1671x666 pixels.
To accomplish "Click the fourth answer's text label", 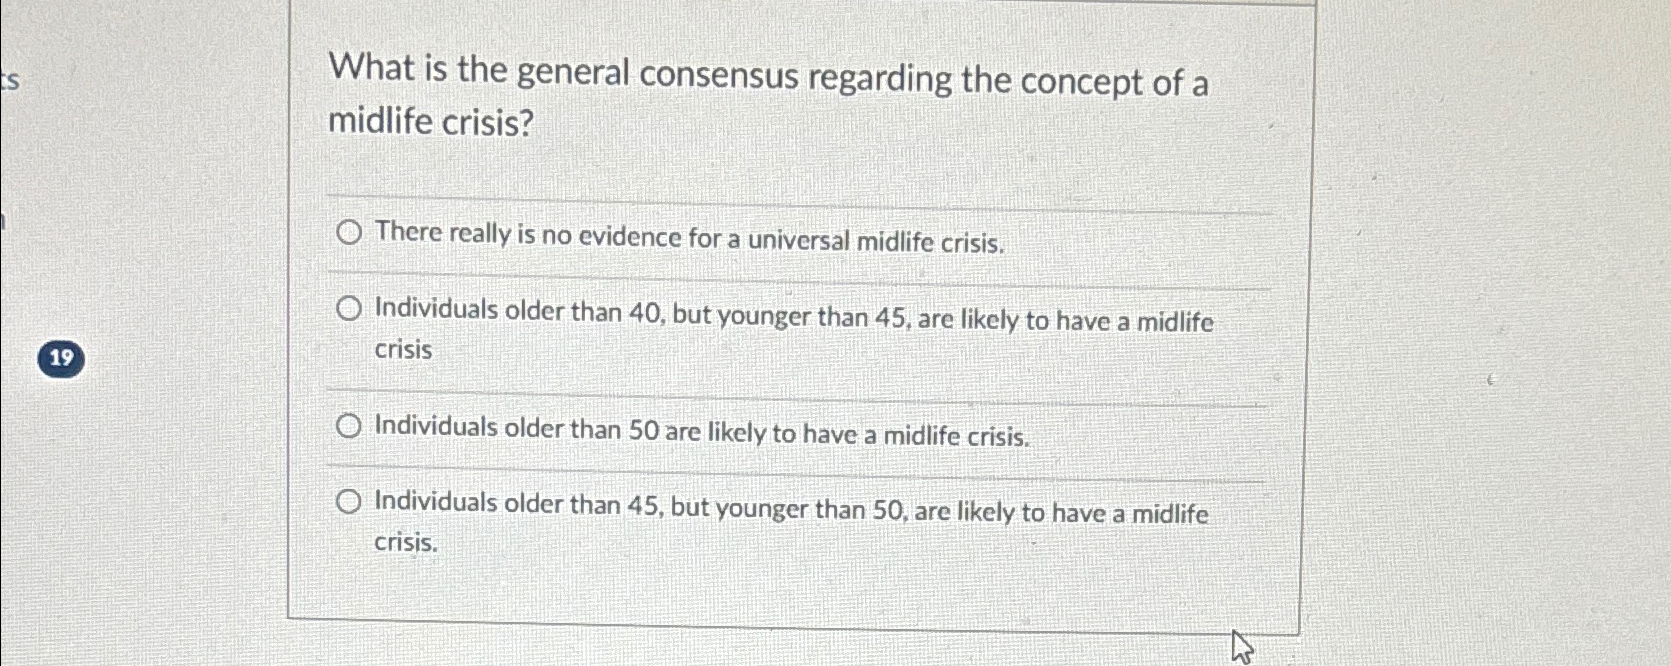I will pyautogui.click(x=790, y=510).
